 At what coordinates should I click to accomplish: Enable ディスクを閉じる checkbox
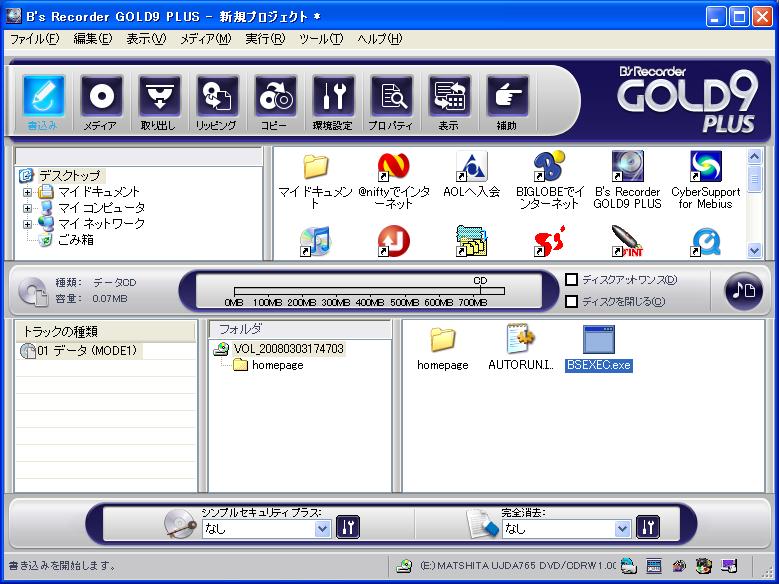tap(572, 301)
